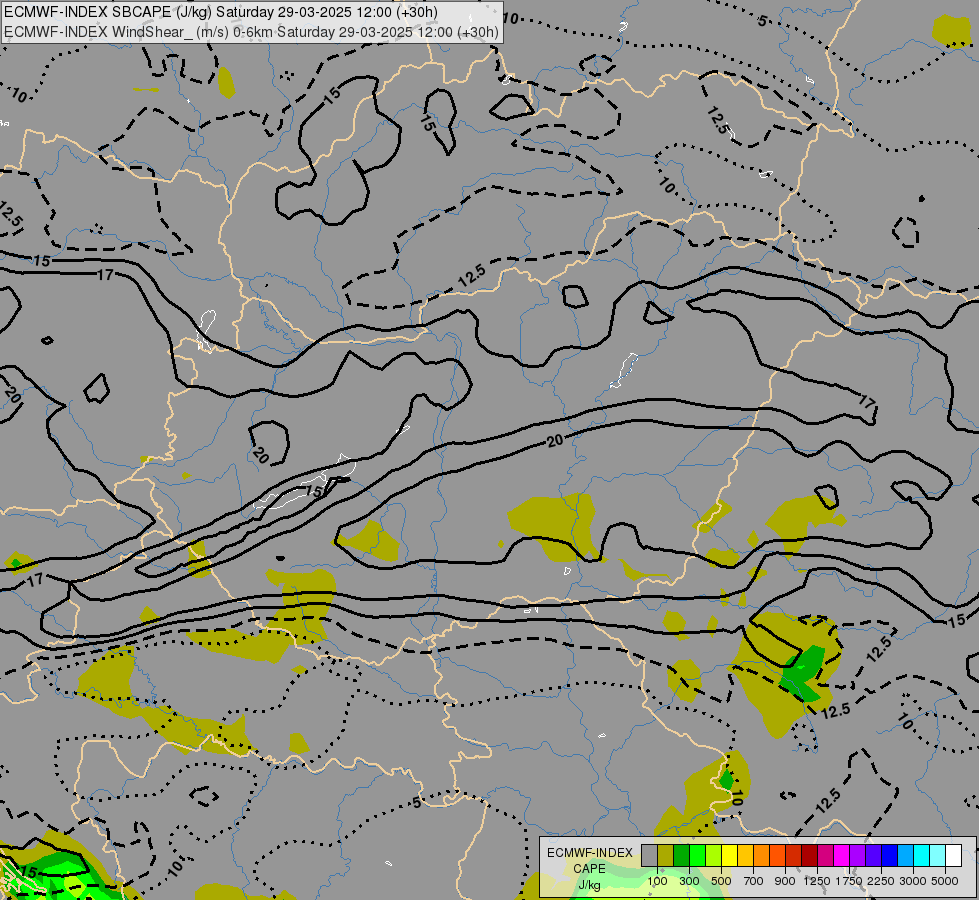
Task: Click the legend's J/kg unit label
Action: (589, 885)
